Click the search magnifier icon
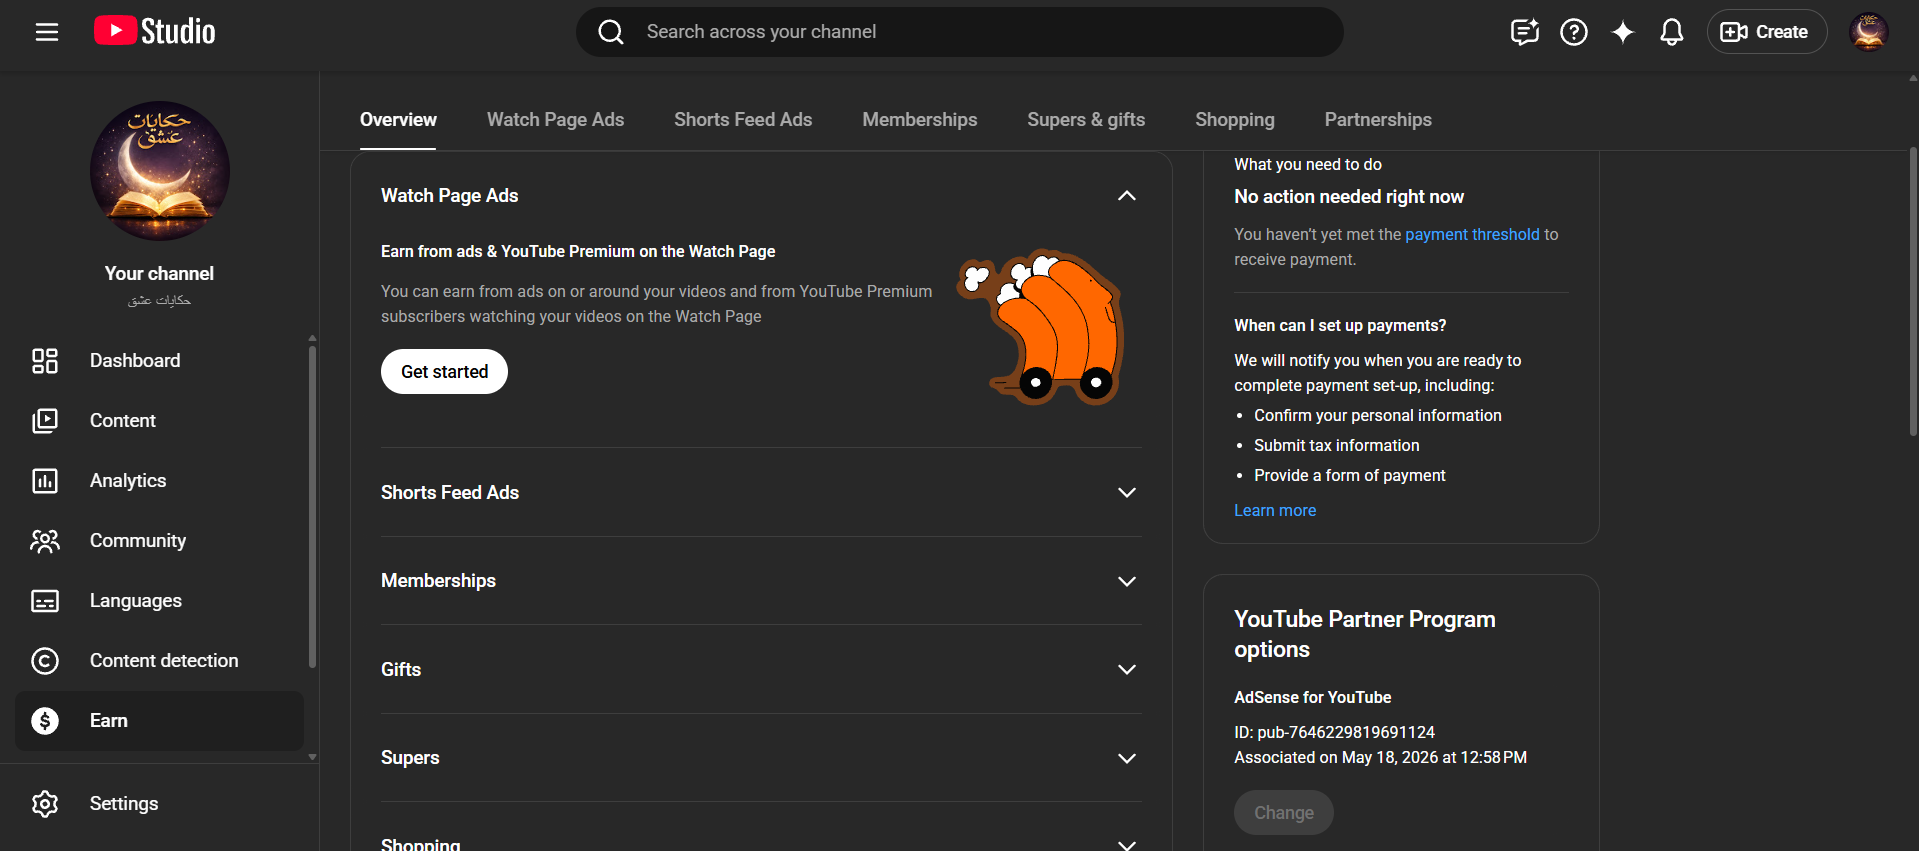The height and width of the screenshot is (851, 1919). pyautogui.click(x=611, y=32)
